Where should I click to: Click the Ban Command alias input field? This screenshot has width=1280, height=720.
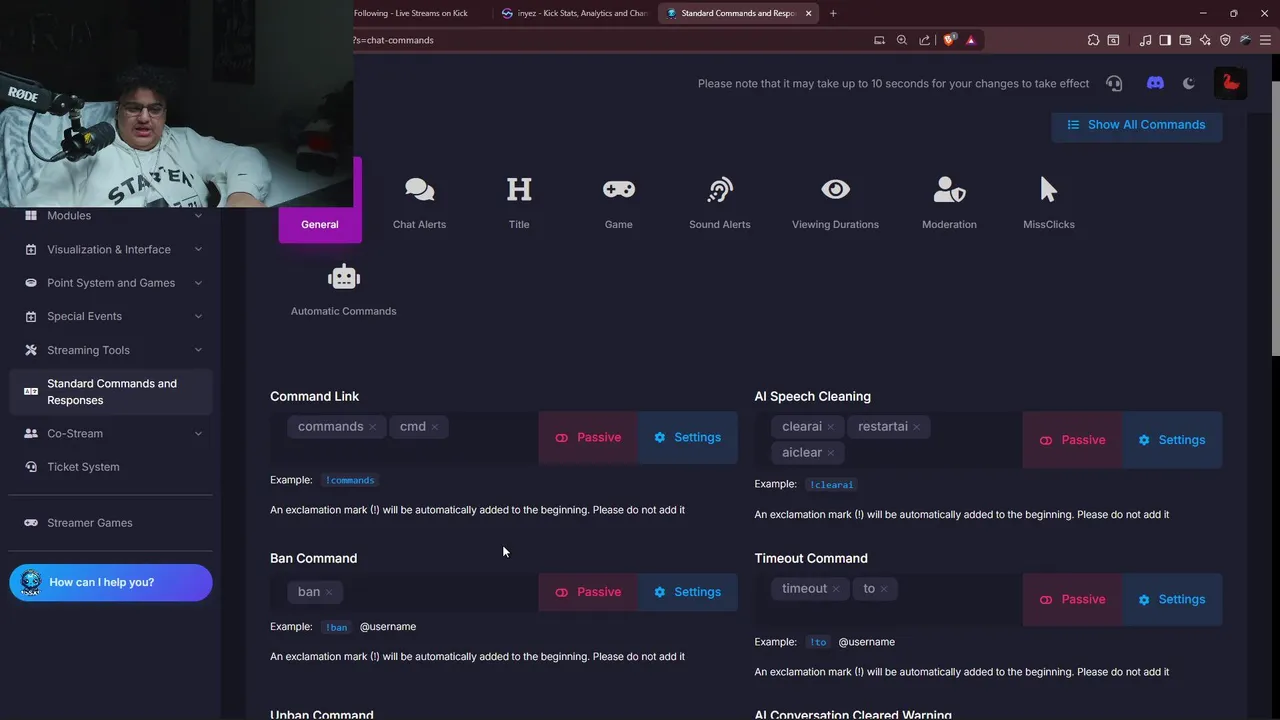point(404,592)
